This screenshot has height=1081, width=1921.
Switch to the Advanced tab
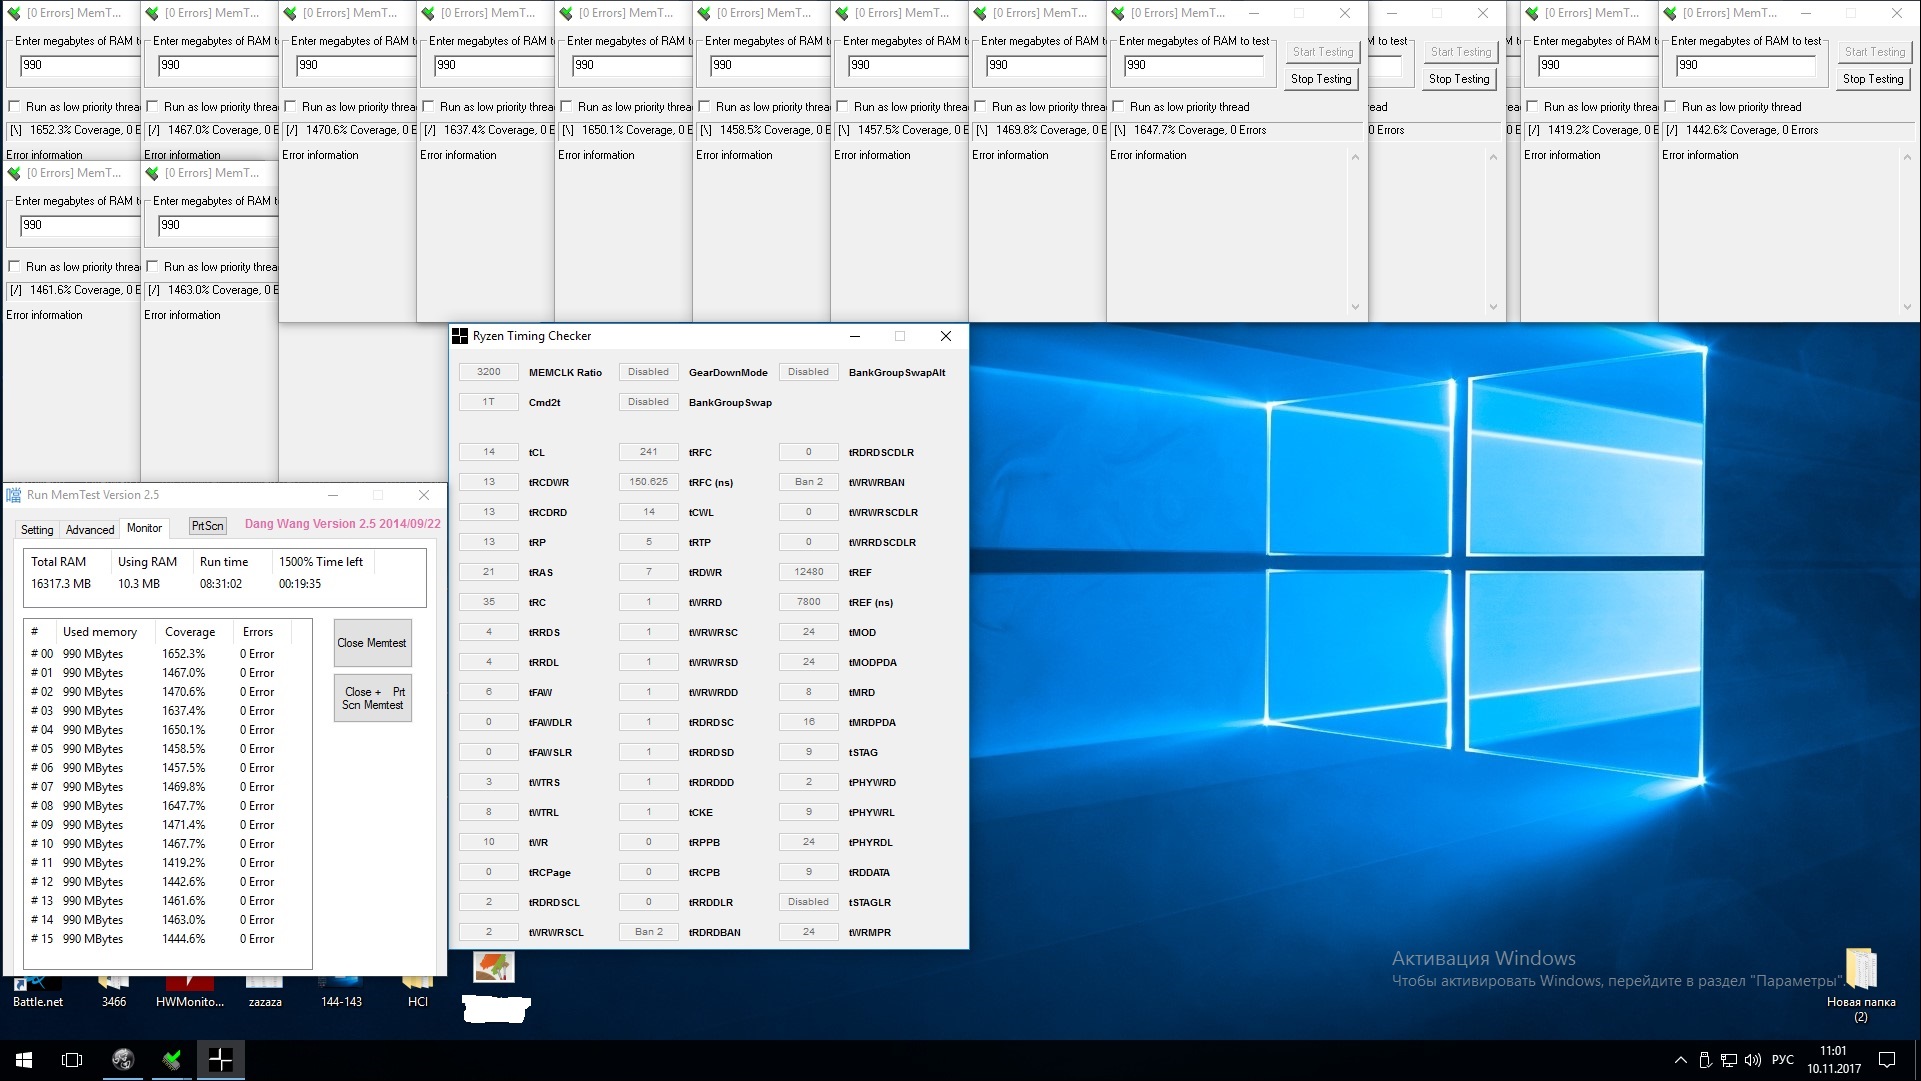coord(90,530)
